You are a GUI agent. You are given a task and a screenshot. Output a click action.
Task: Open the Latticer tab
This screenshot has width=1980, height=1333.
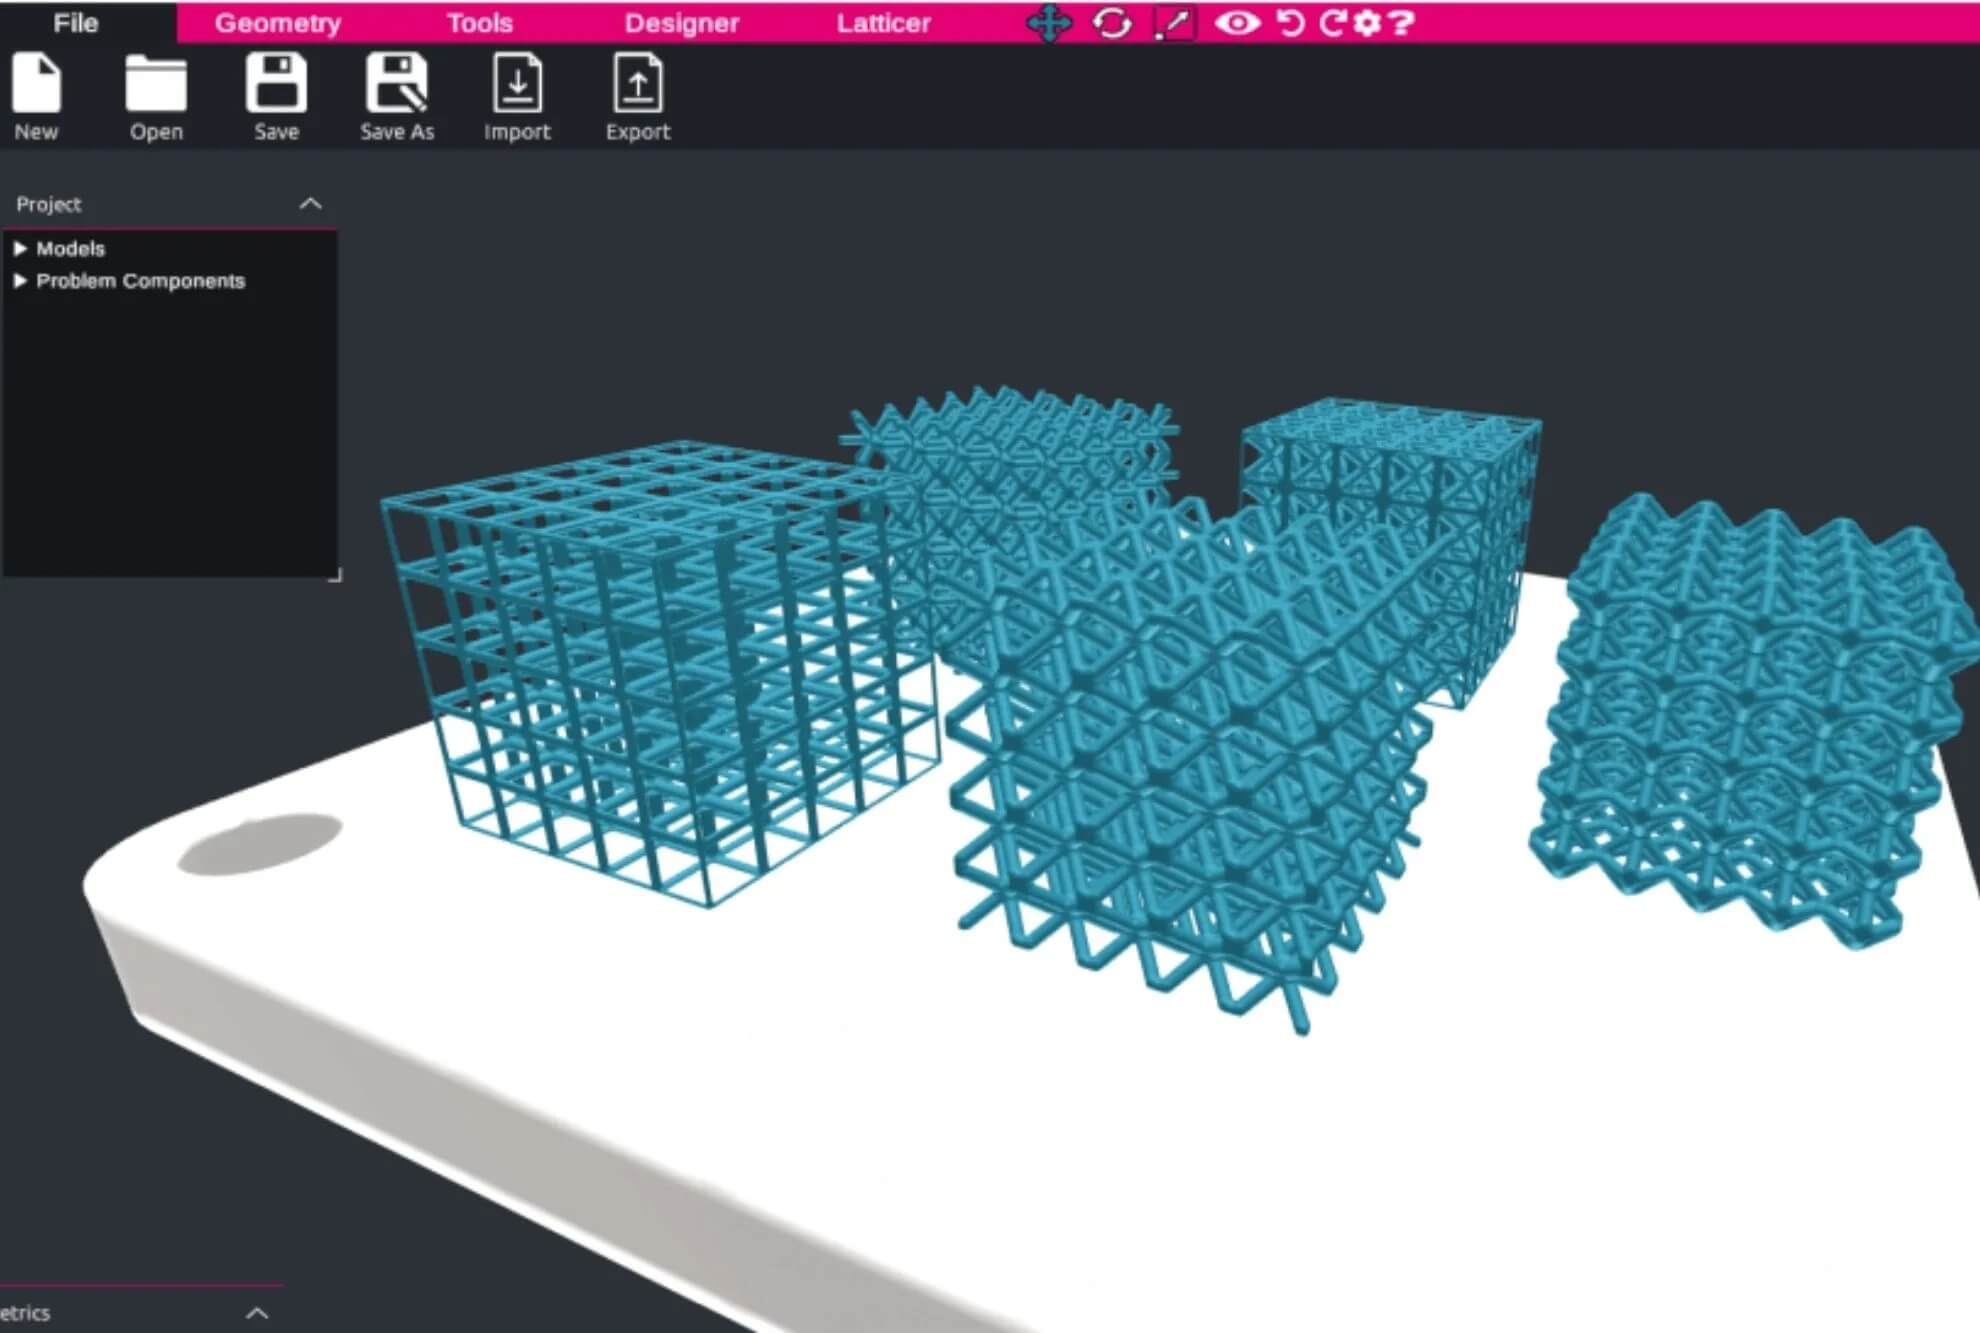[x=883, y=23]
